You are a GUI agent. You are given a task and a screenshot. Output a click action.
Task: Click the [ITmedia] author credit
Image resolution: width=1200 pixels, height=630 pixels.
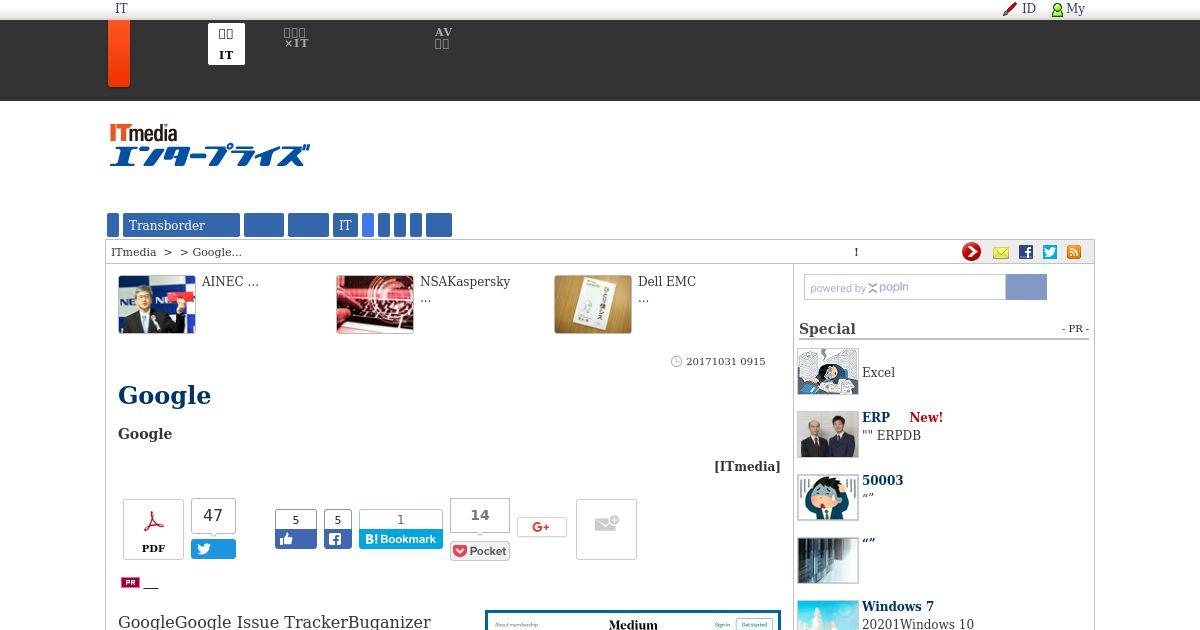coord(747,466)
